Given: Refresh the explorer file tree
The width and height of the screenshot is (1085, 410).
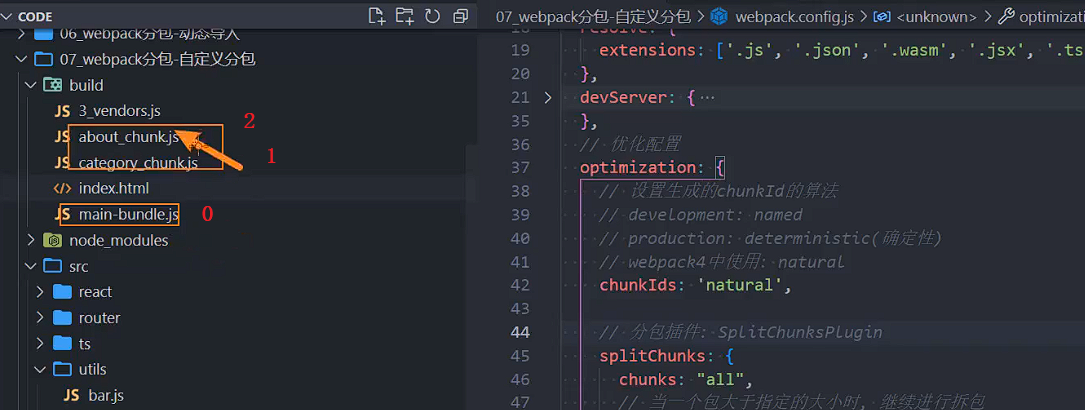Looking at the screenshot, I should (x=433, y=16).
